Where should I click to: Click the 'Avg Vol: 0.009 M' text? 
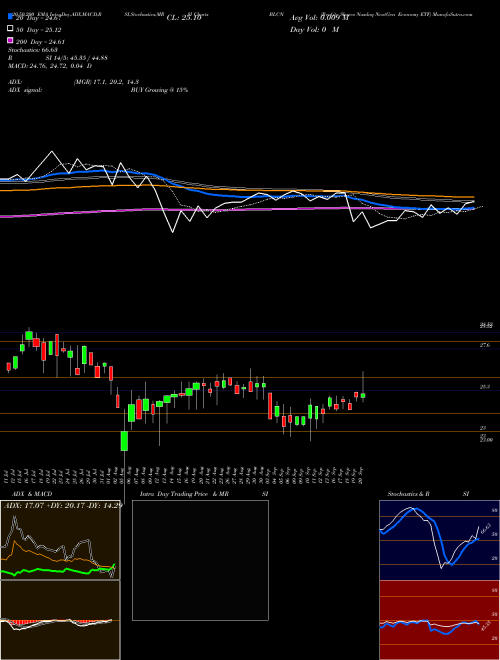[x=319, y=18]
